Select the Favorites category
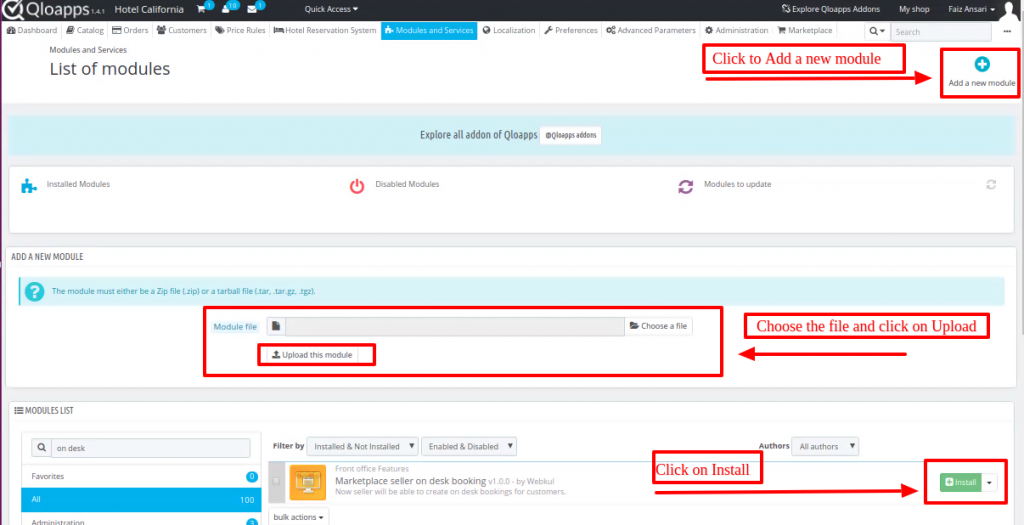Viewport: 1024px width, 525px height. [x=141, y=477]
